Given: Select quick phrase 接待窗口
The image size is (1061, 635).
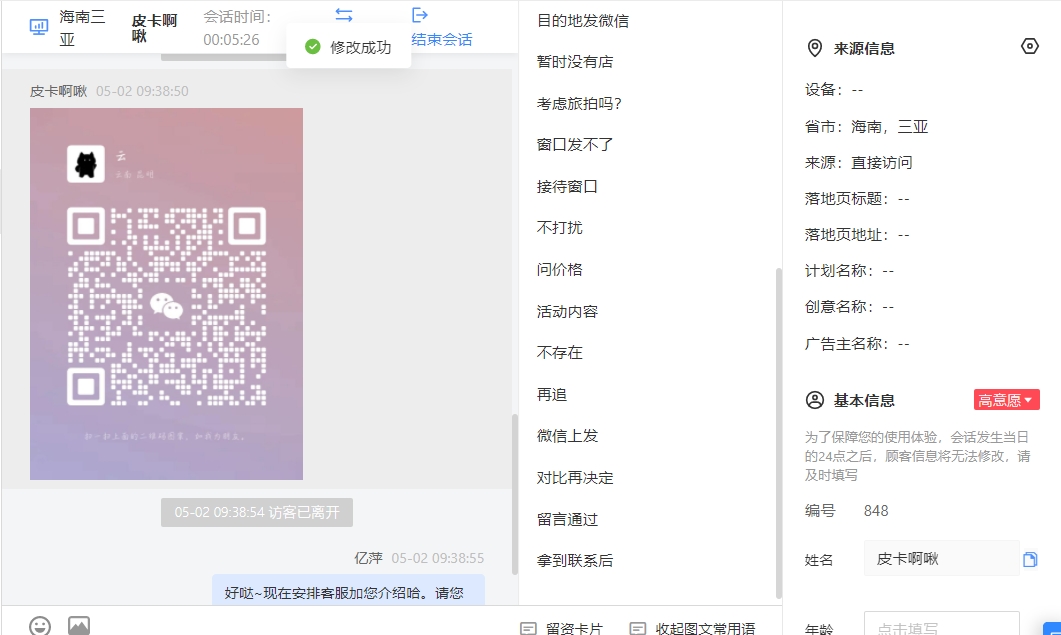Looking at the screenshot, I should click(567, 187).
